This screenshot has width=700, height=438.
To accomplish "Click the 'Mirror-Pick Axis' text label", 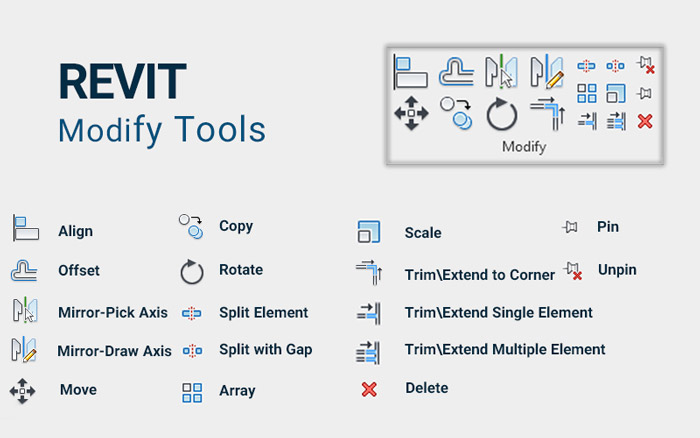I will tap(113, 313).
